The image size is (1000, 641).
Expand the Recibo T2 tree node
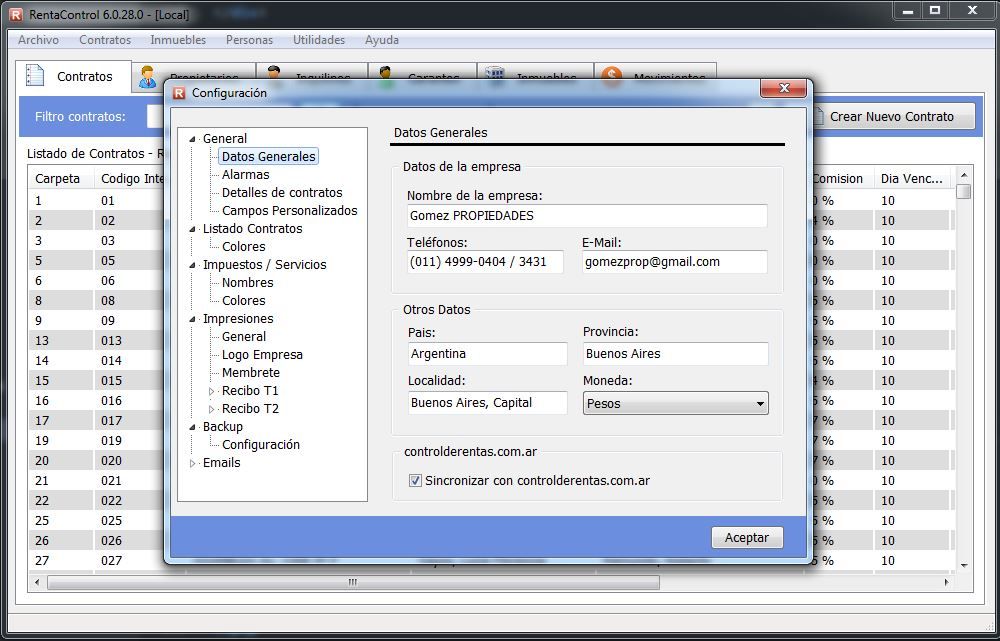click(x=212, y=409)
